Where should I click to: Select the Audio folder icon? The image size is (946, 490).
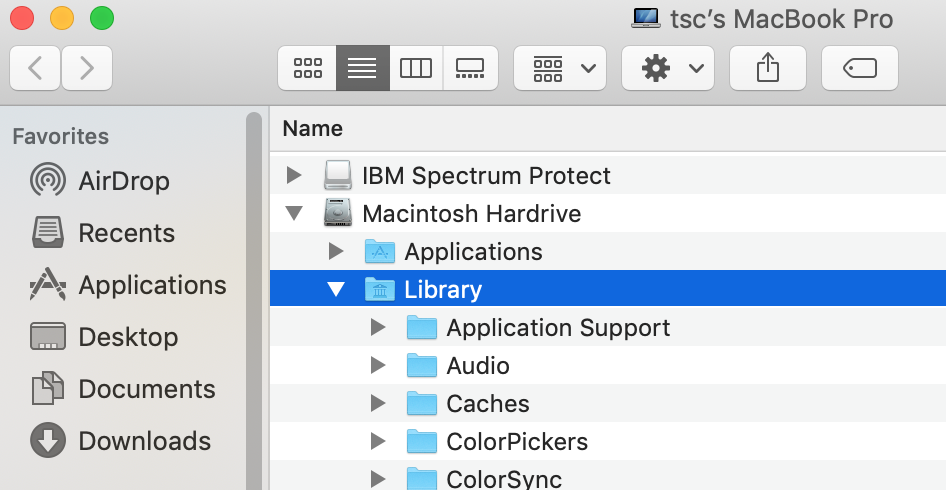click(422, 366)
